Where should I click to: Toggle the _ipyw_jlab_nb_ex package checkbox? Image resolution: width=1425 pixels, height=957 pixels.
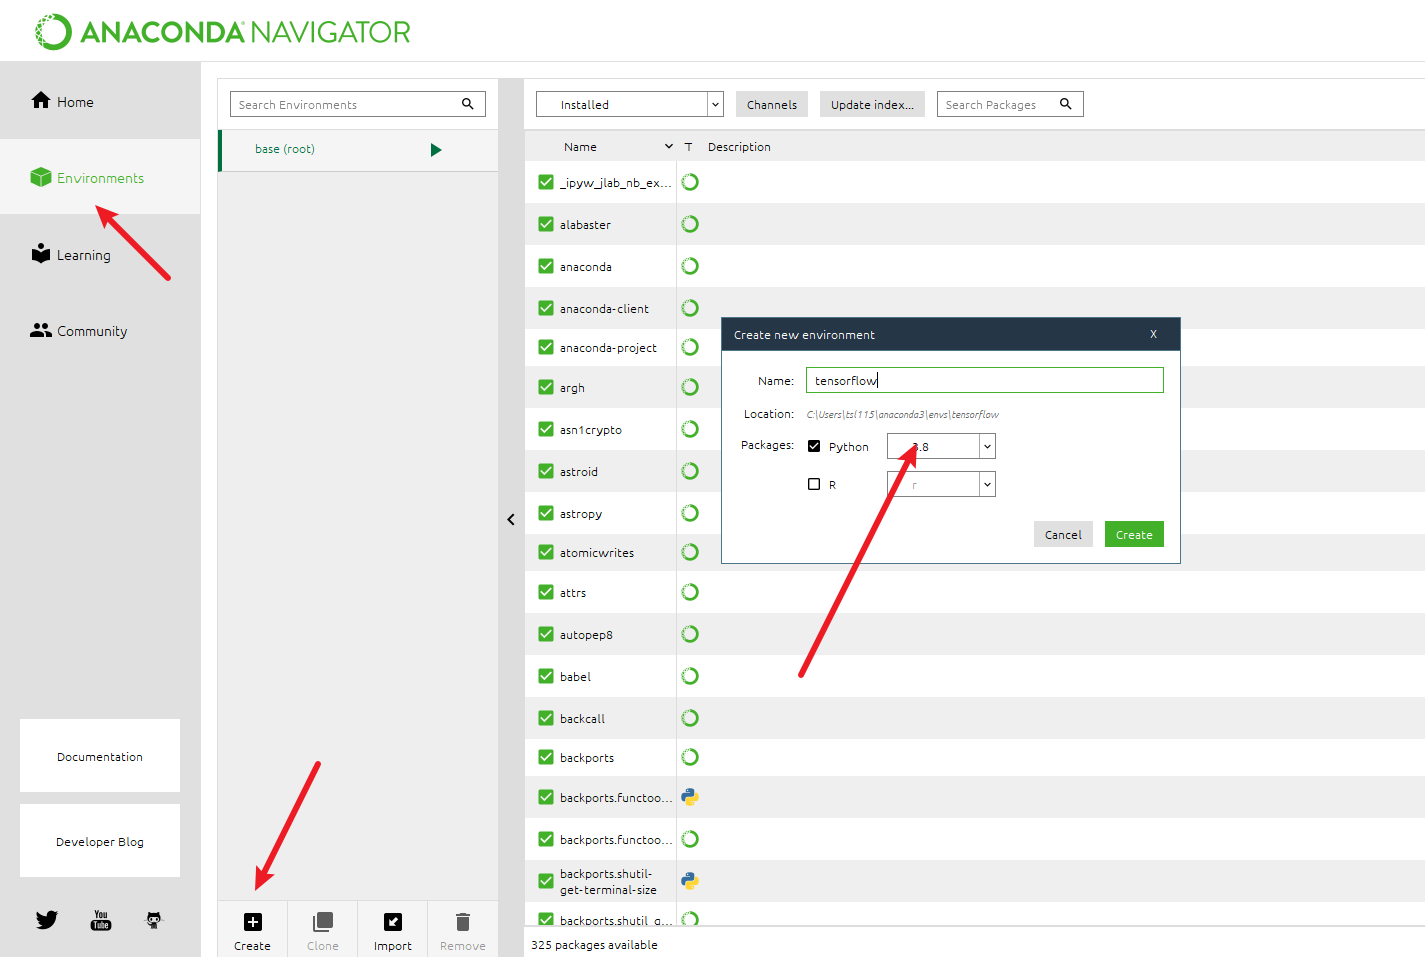[546, 182]
